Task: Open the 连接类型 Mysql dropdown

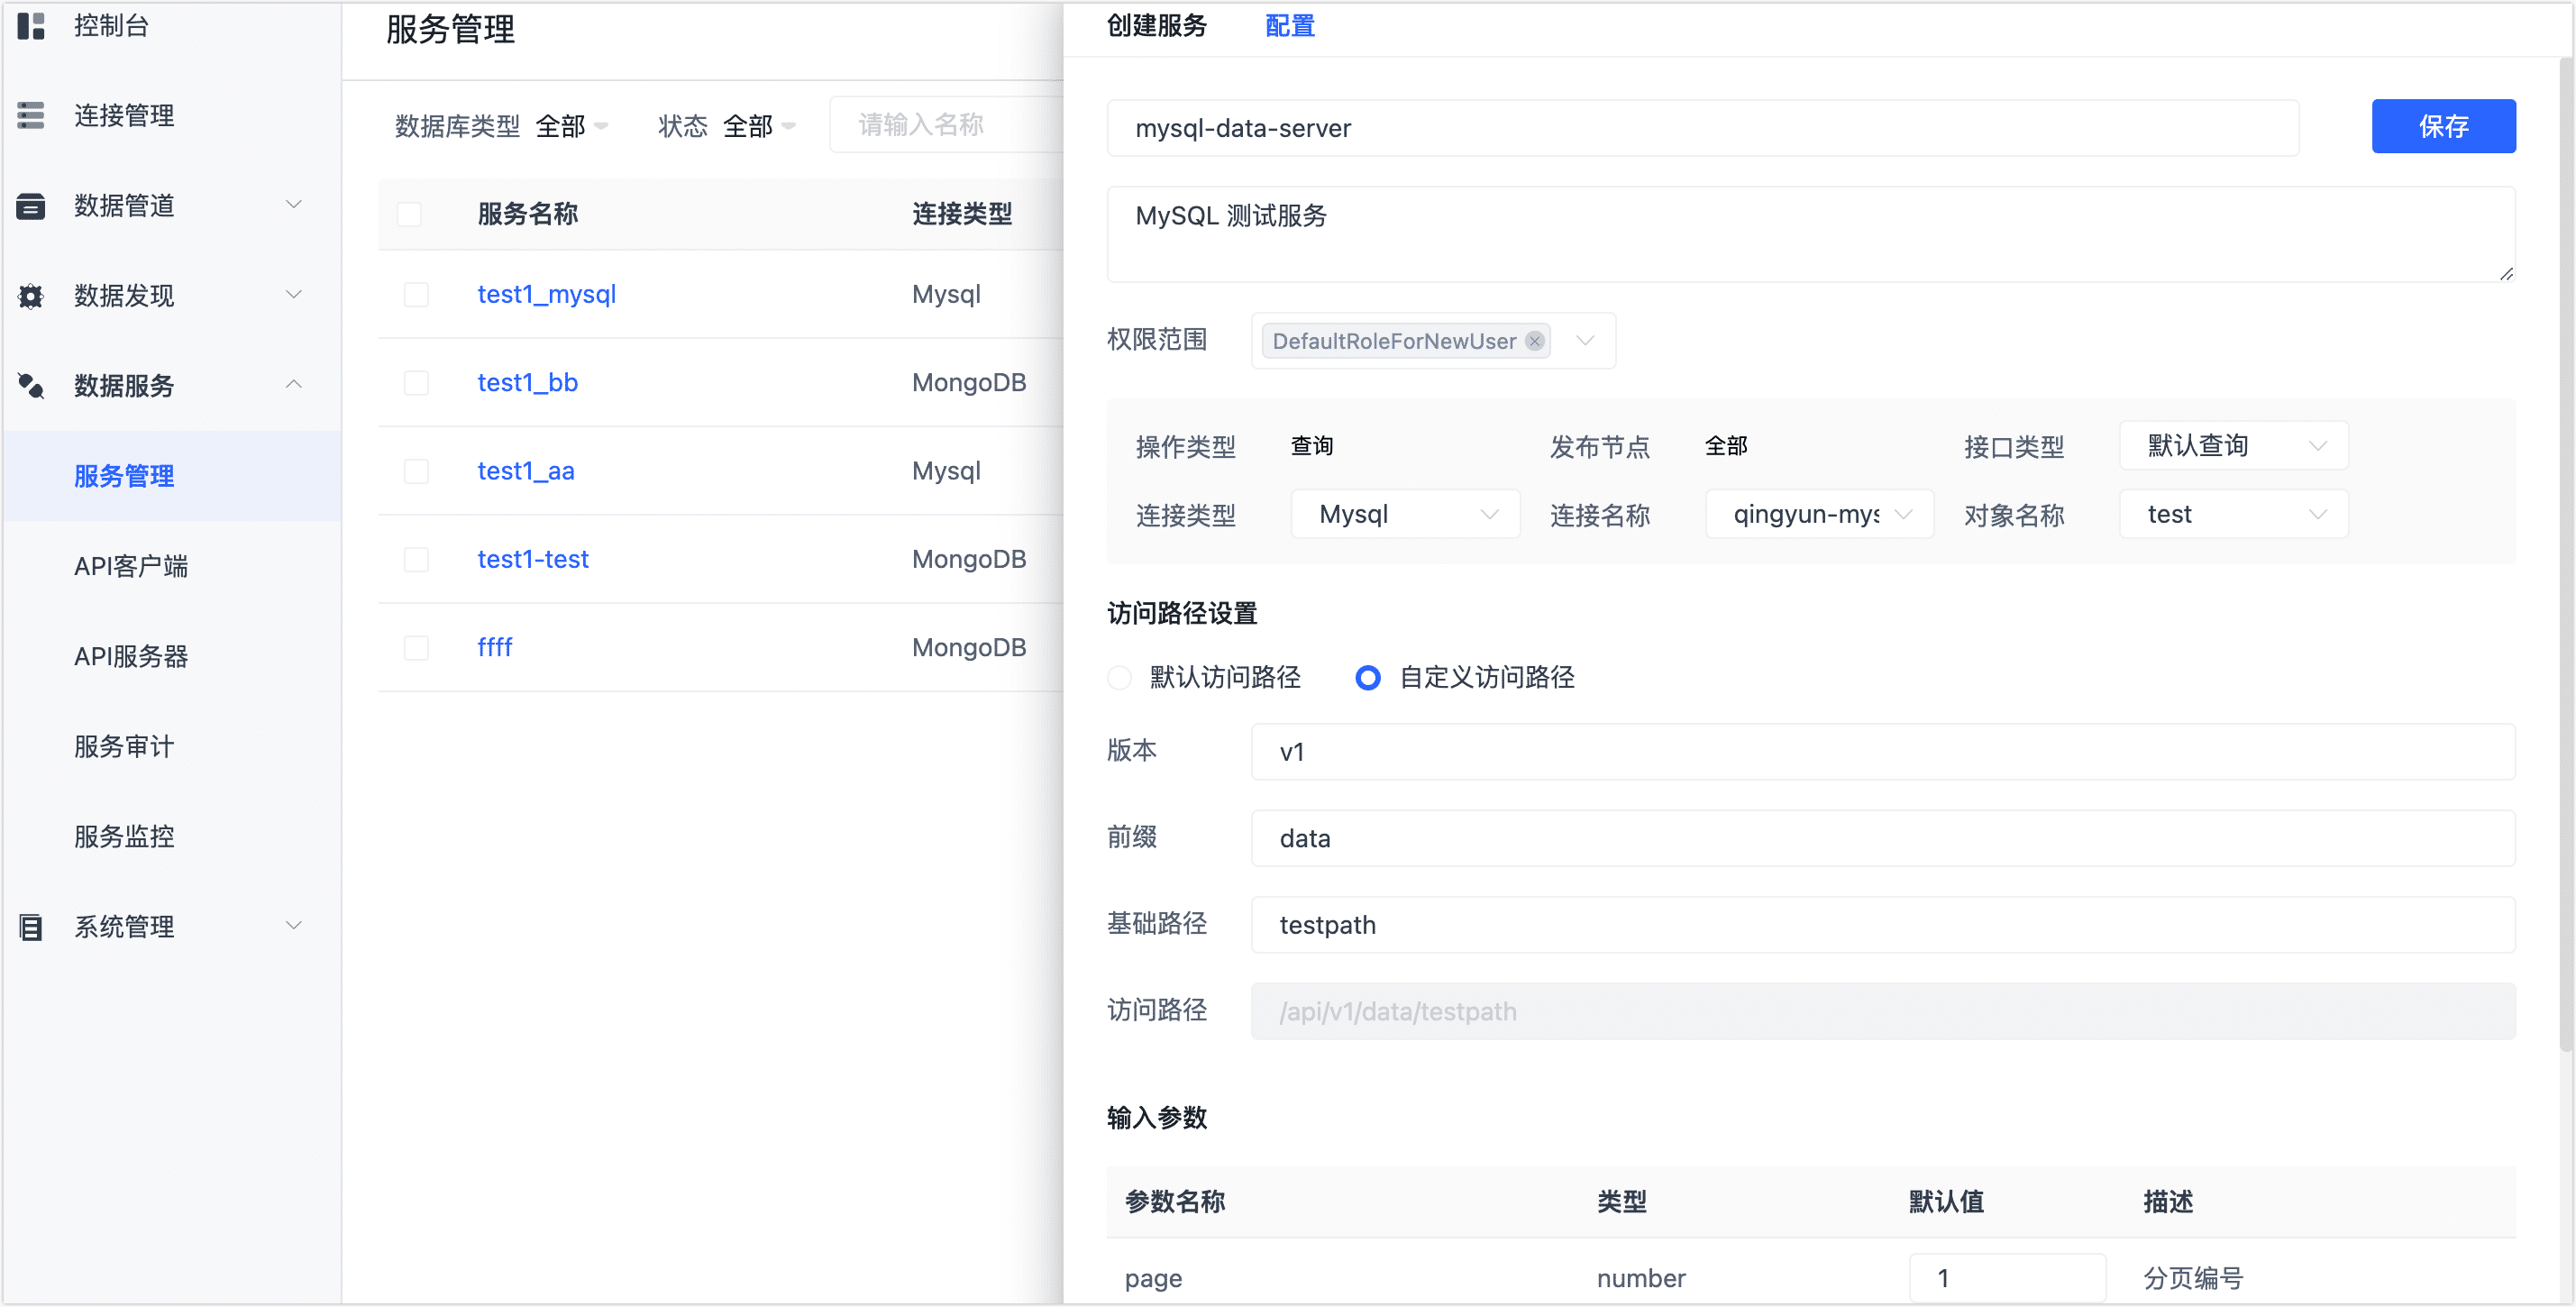Action: [x=1405, y=514]
